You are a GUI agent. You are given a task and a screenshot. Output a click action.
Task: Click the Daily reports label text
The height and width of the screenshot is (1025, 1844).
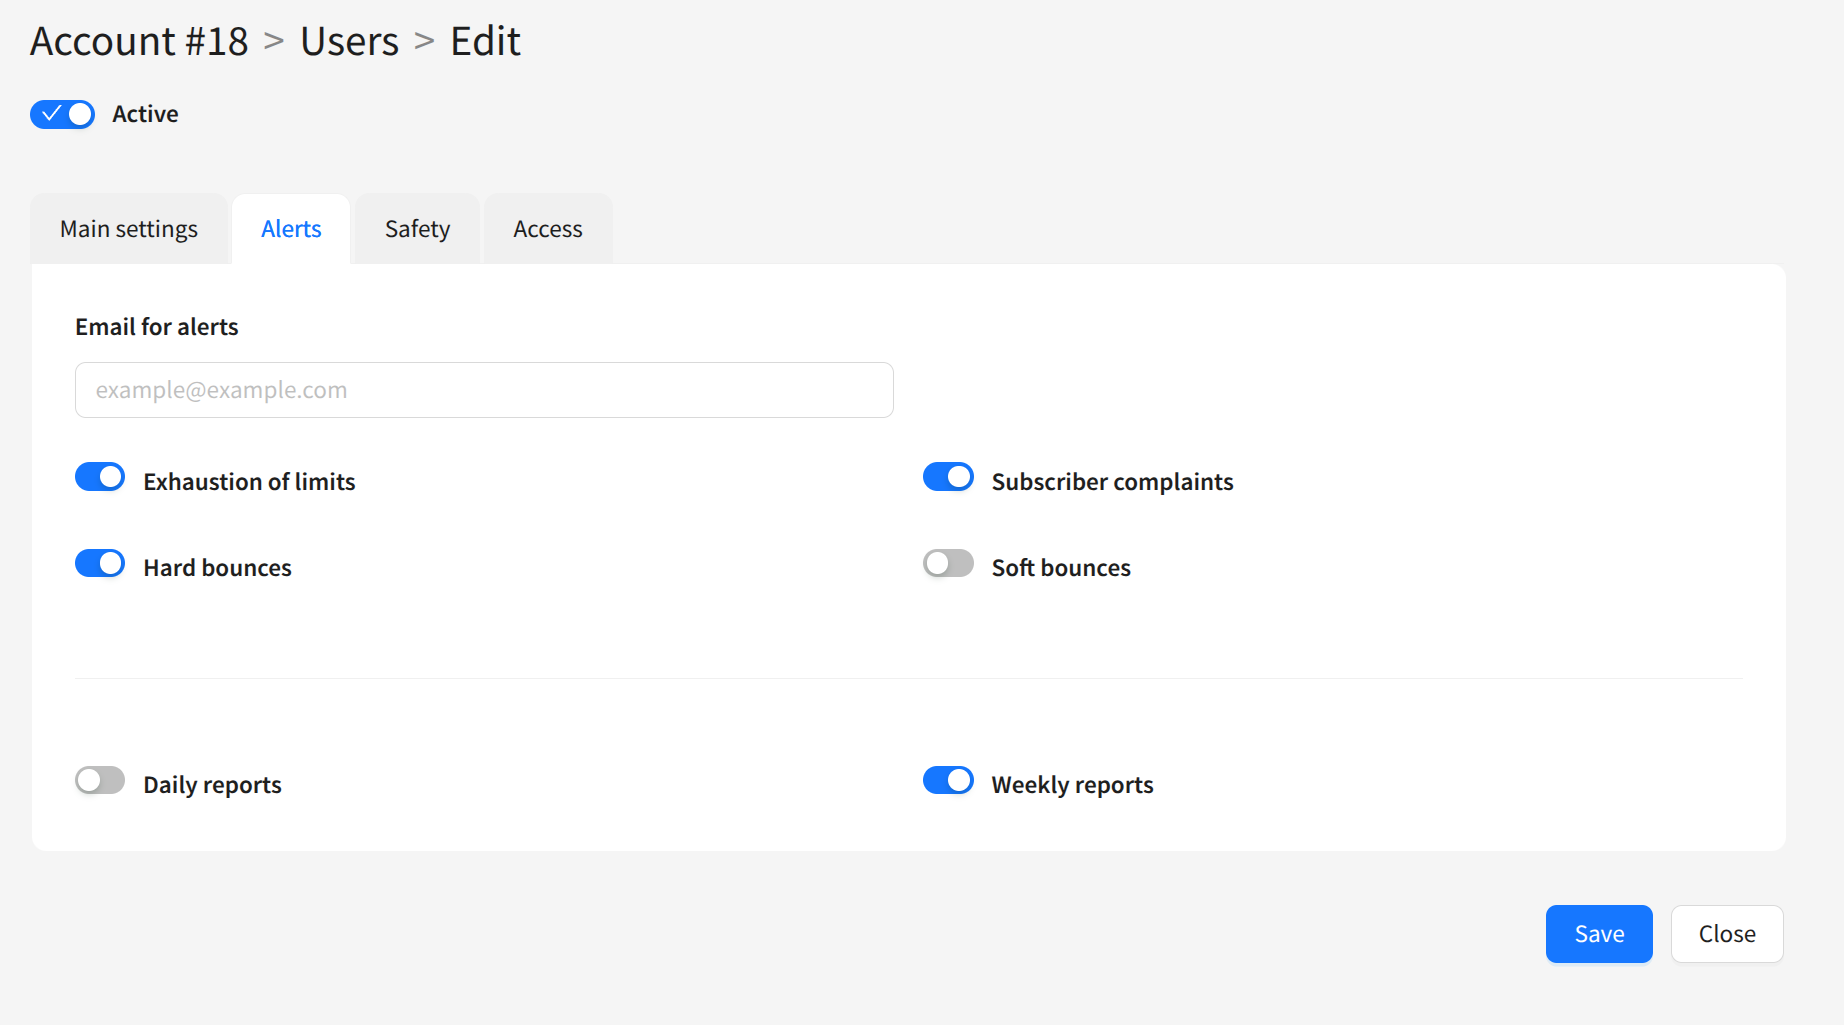212,785
